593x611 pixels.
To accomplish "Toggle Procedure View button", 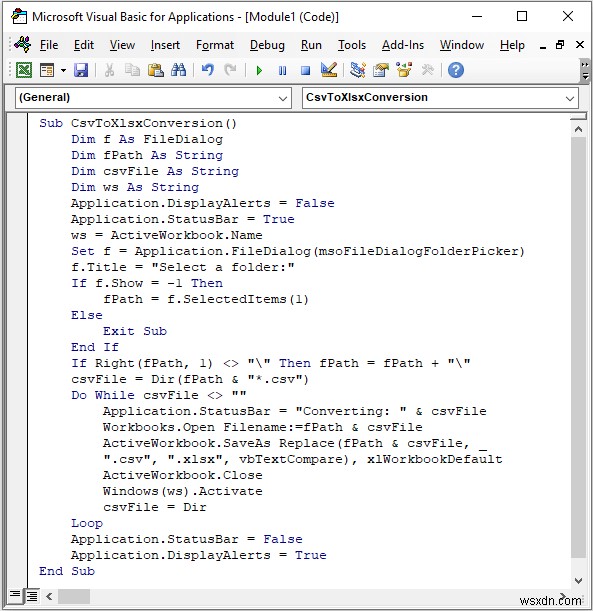I will (15, 595).
